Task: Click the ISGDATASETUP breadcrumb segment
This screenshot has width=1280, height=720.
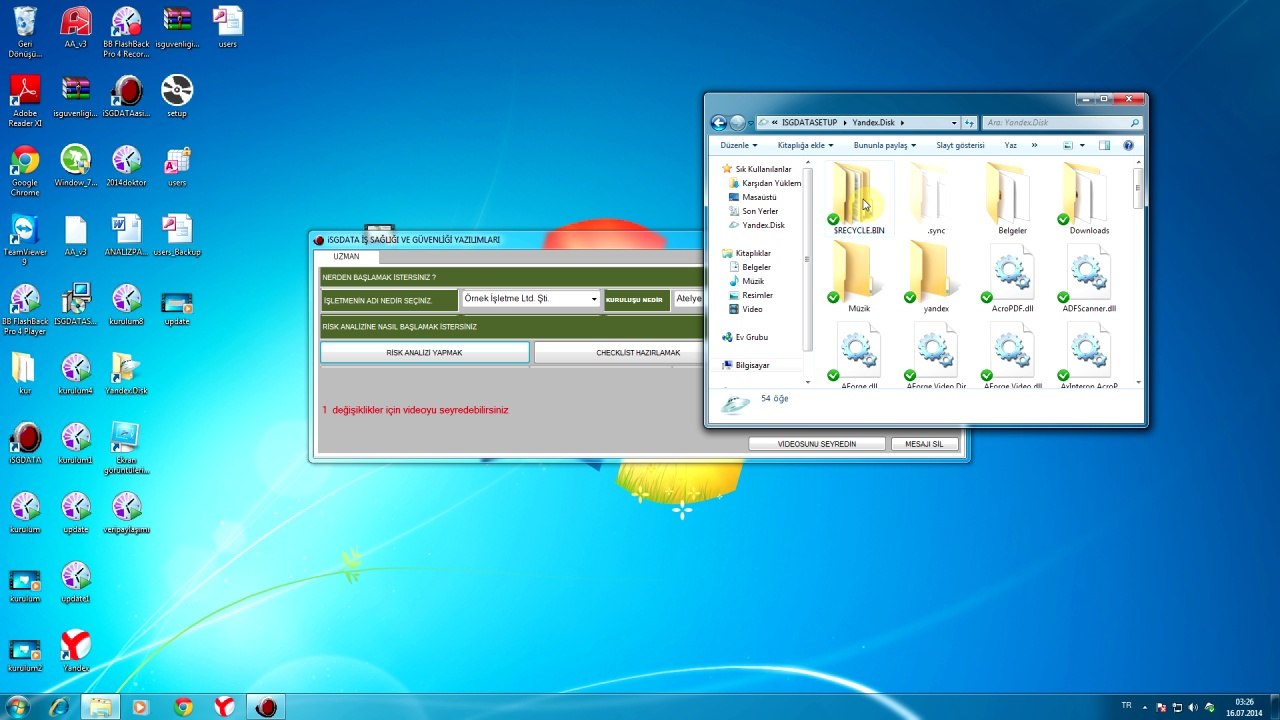Action: point(809,123)
